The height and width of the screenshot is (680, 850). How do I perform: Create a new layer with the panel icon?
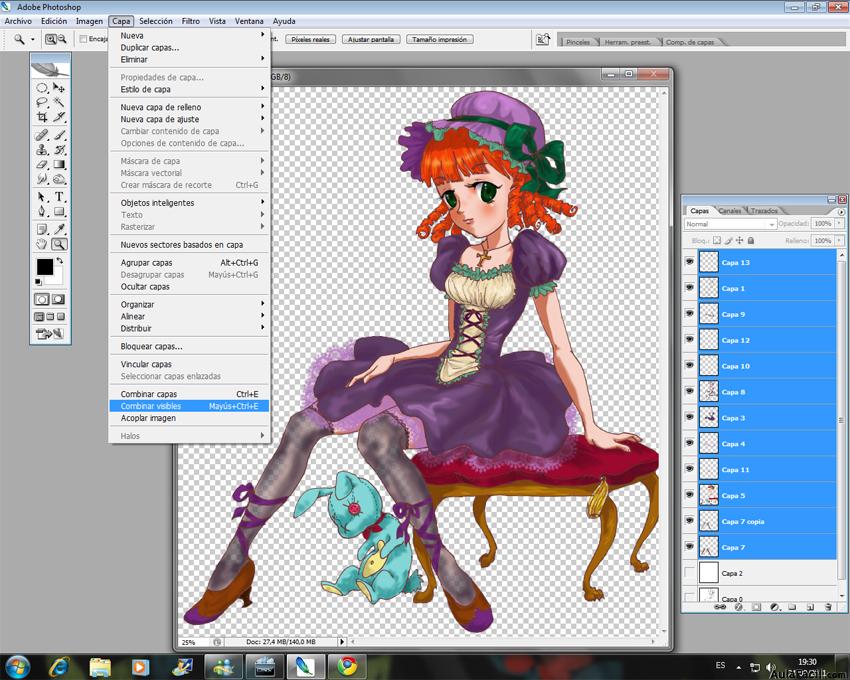(810, 607)
